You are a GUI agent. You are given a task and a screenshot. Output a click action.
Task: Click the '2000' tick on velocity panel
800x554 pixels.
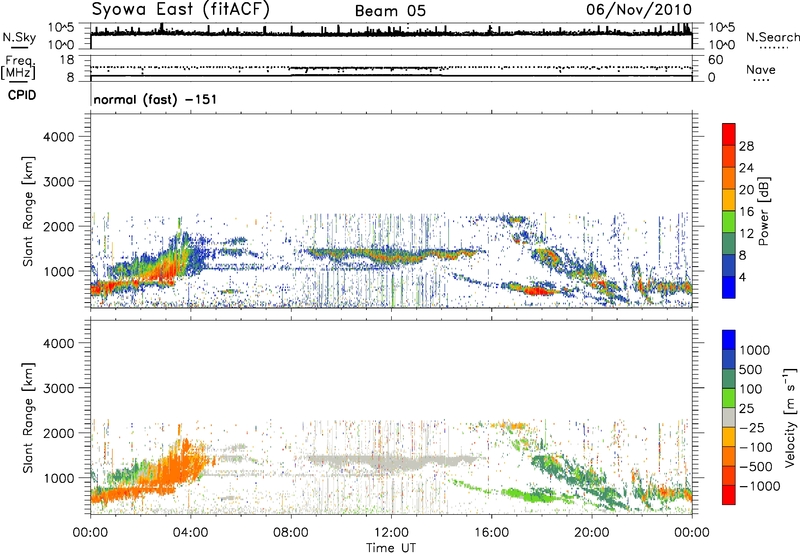point(59,433)
